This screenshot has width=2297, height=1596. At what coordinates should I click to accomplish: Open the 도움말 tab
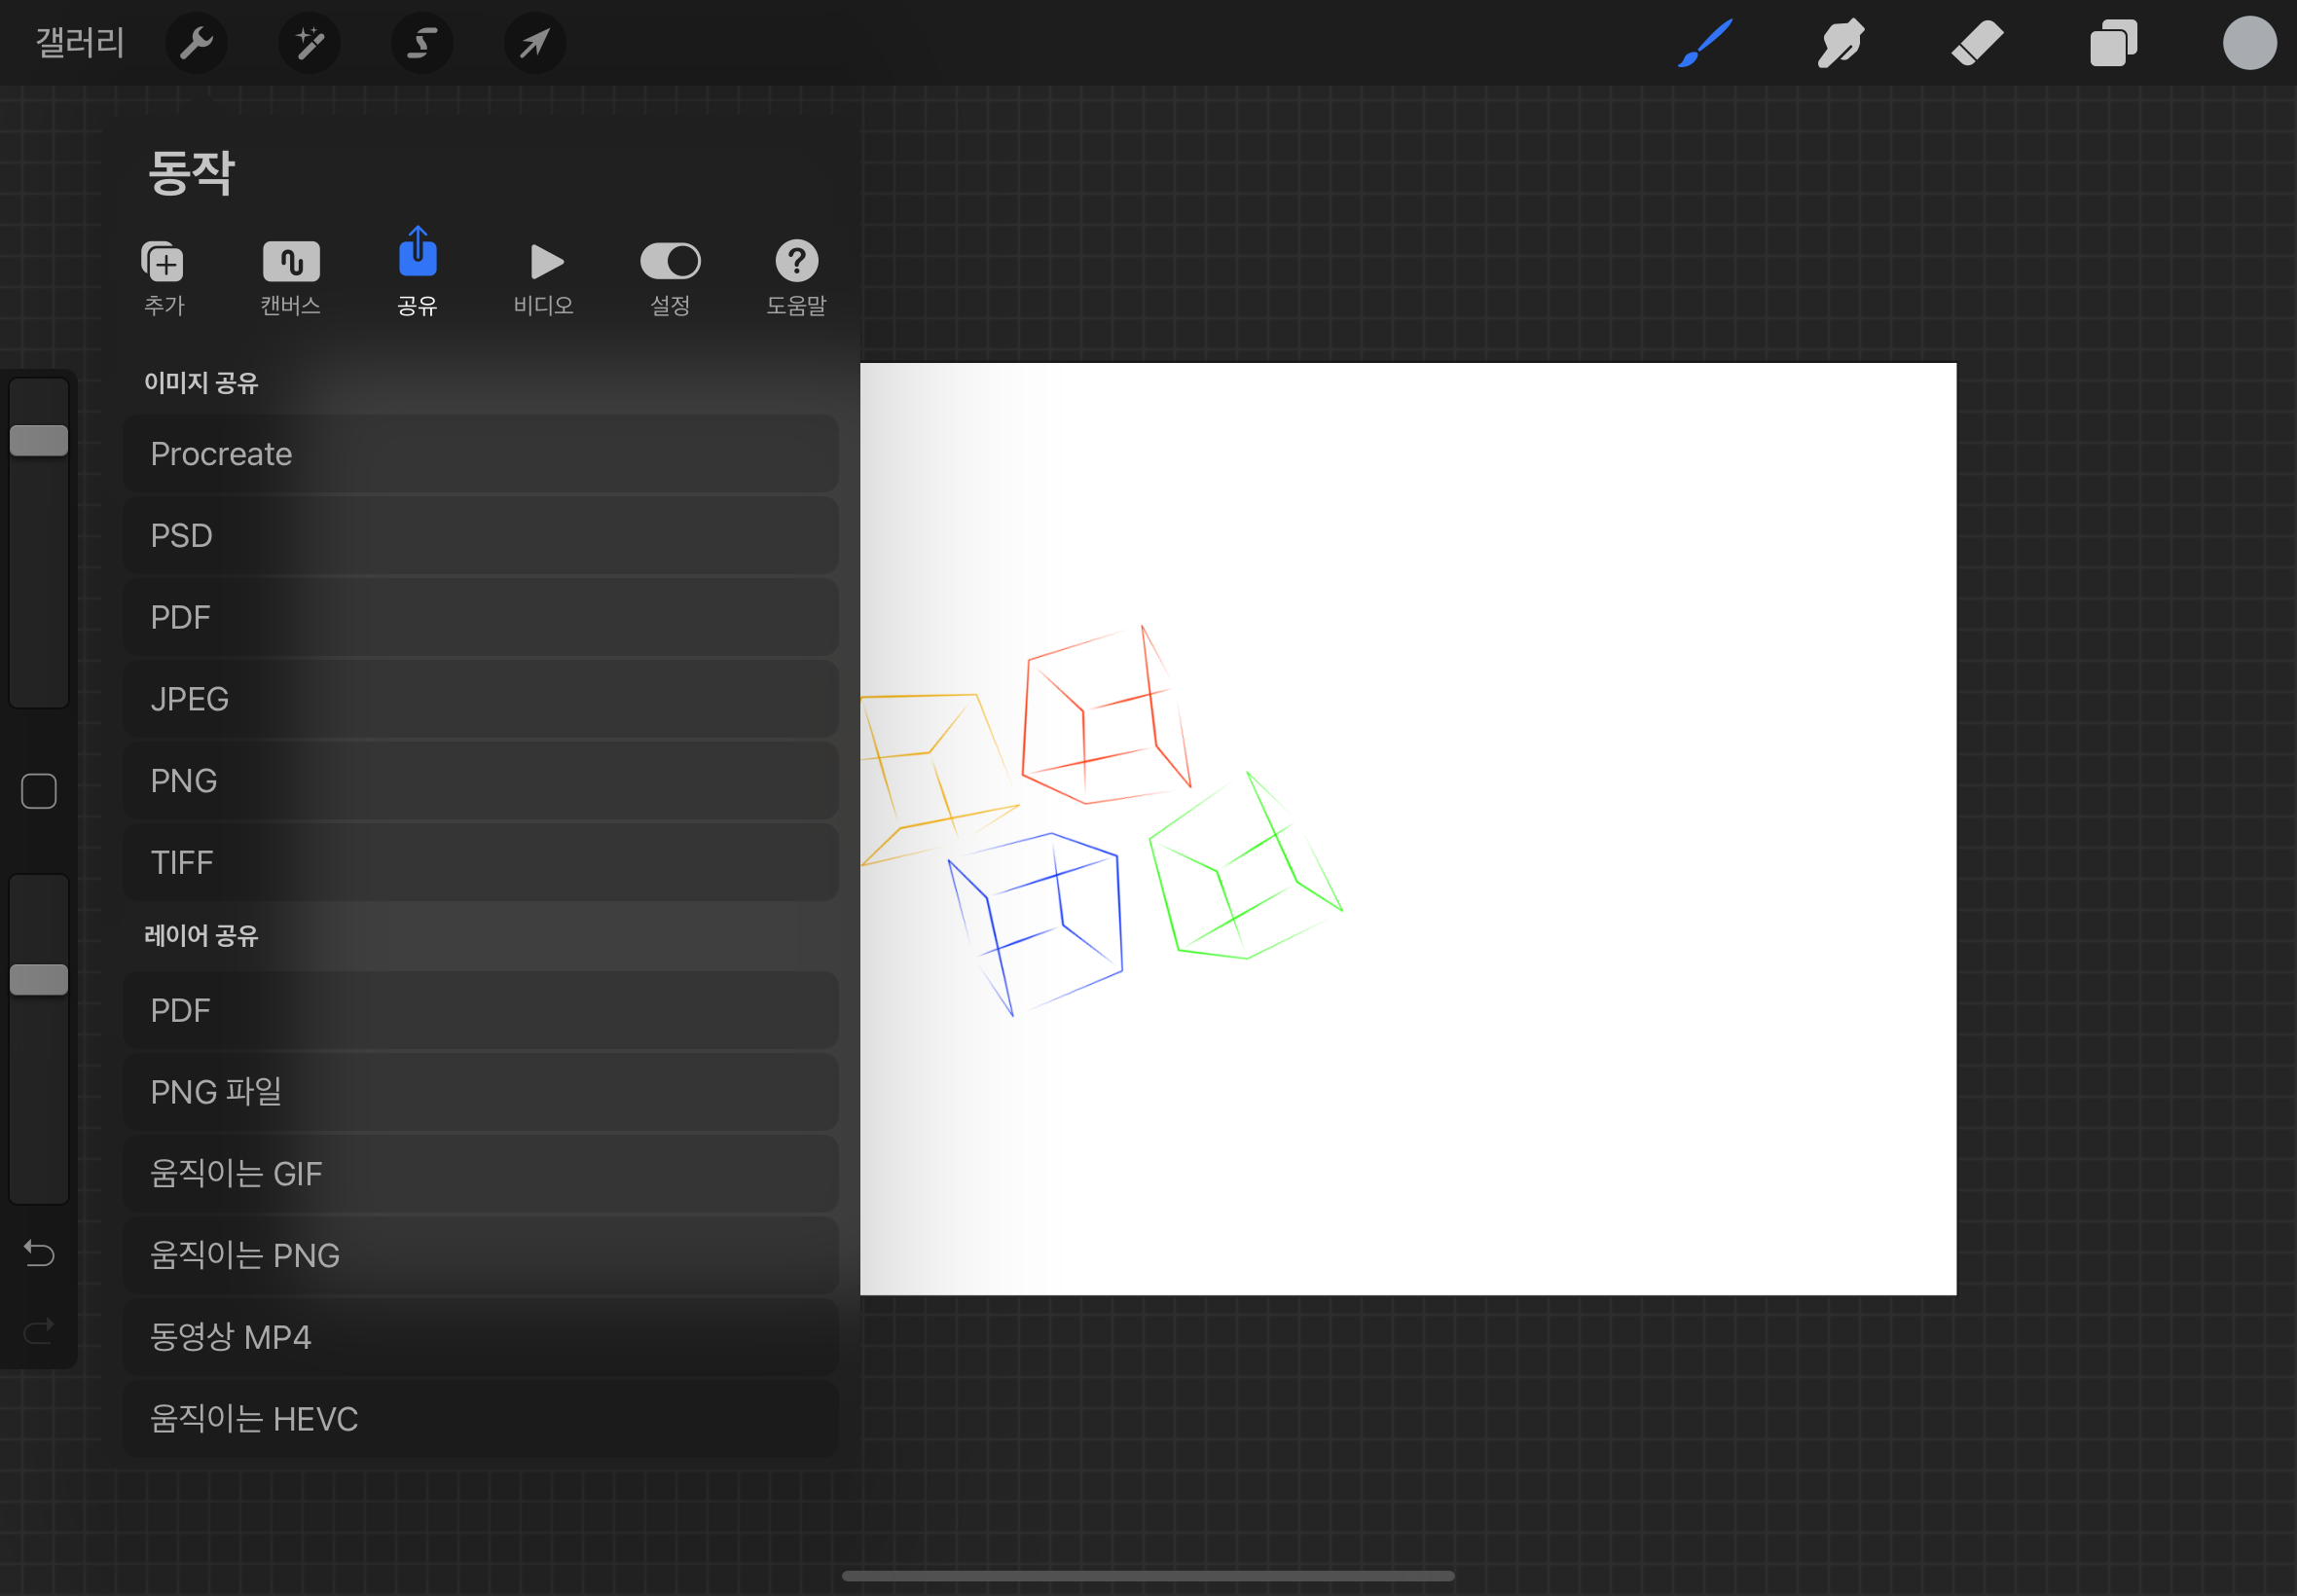[796, 278]
